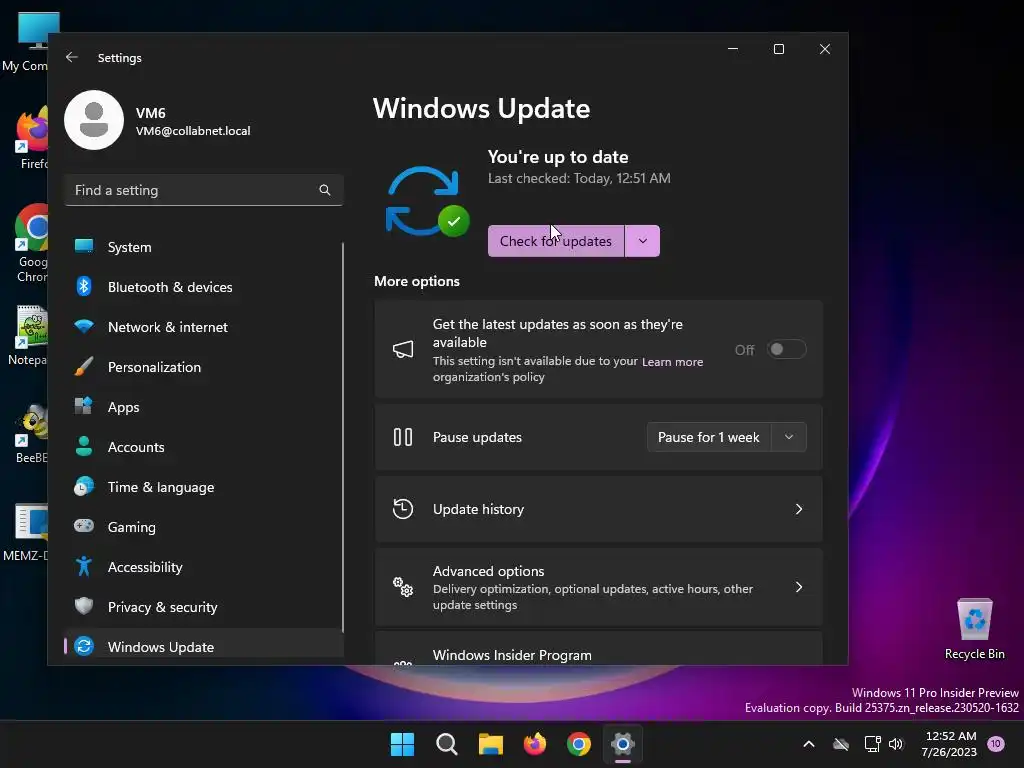The width and height of the screenshot is (1024, 768).
Task: Click the sidebar scrollbar
Action: [343, 438]
